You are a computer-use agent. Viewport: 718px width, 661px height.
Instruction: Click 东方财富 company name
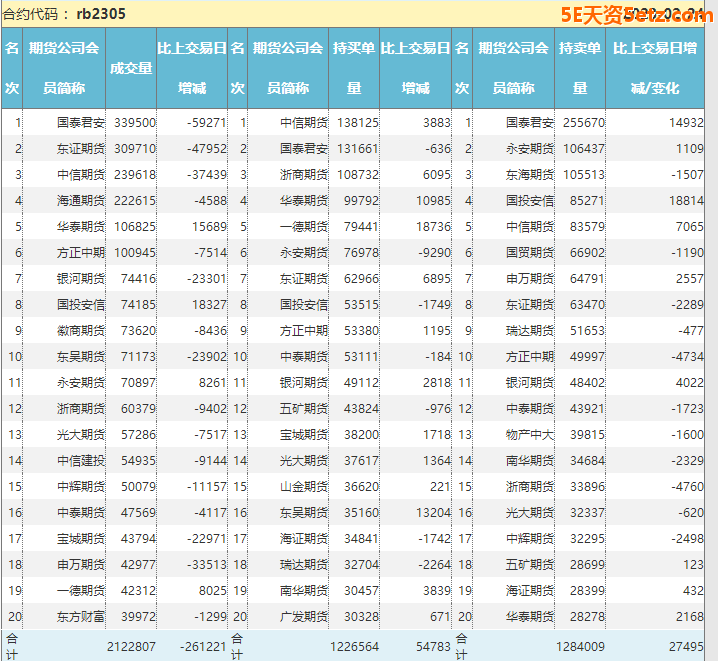pyautogui.click(x=81, y=617)
